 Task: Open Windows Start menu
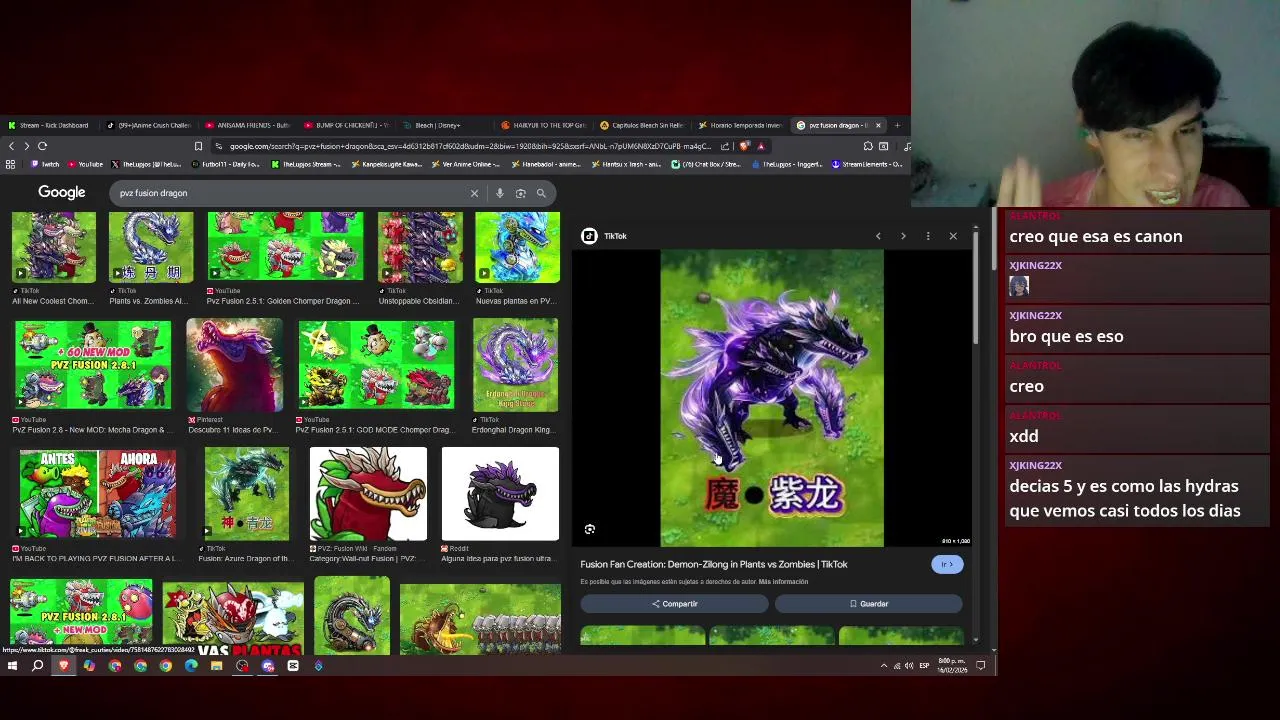[12, 665]
